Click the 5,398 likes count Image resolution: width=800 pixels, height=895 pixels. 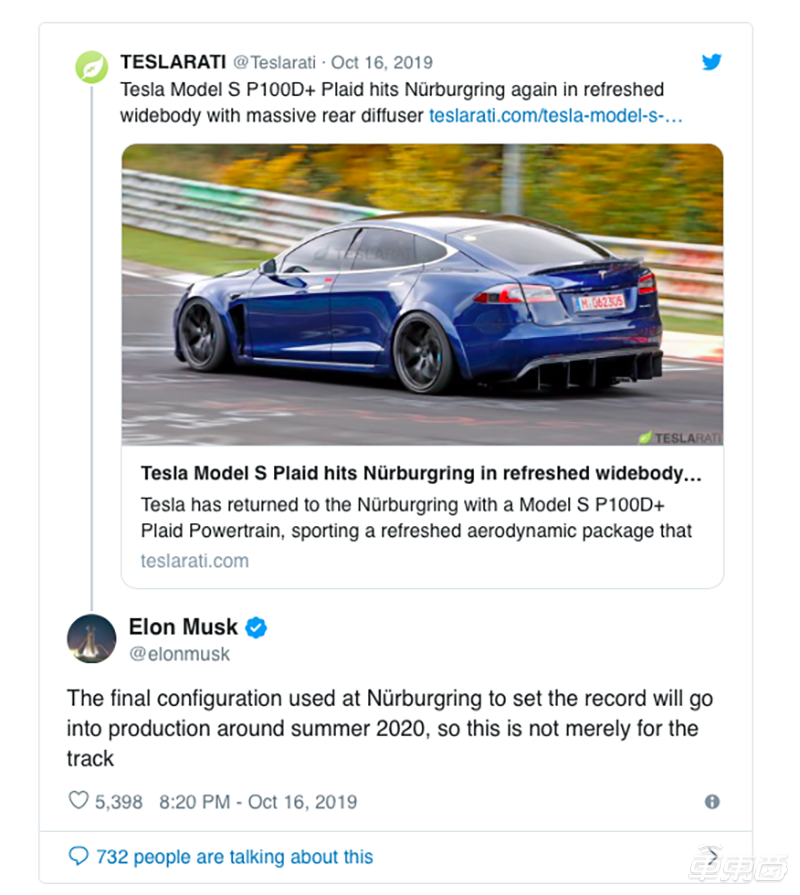119,801
